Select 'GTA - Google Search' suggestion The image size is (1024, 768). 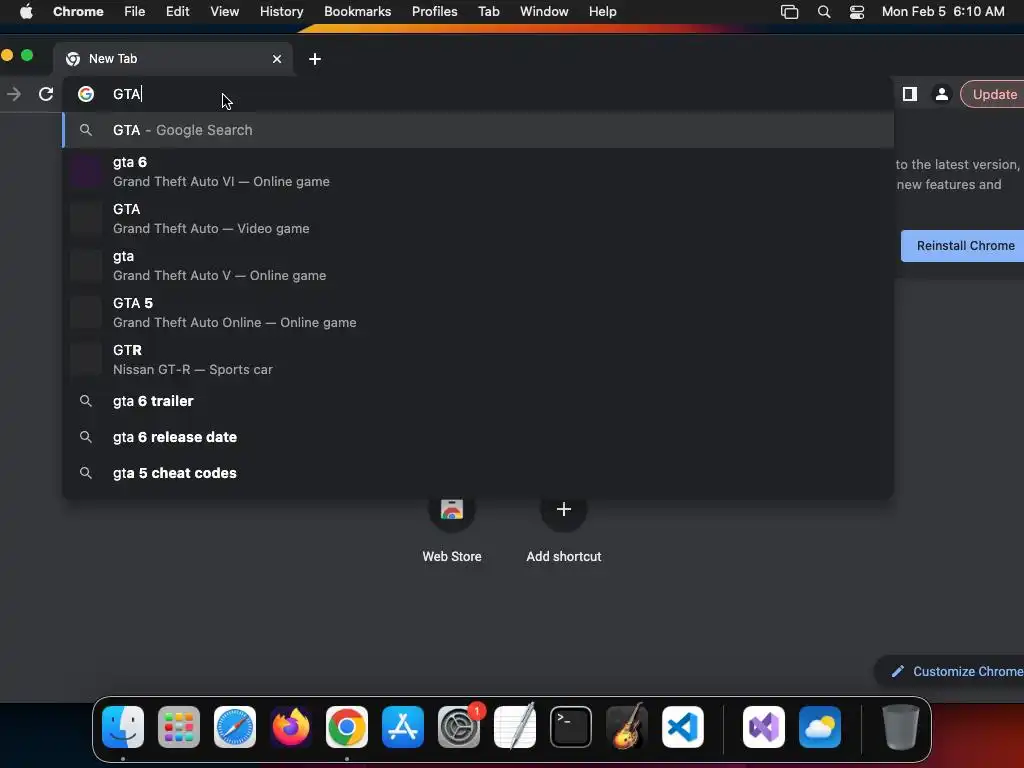tap(478, 130)
